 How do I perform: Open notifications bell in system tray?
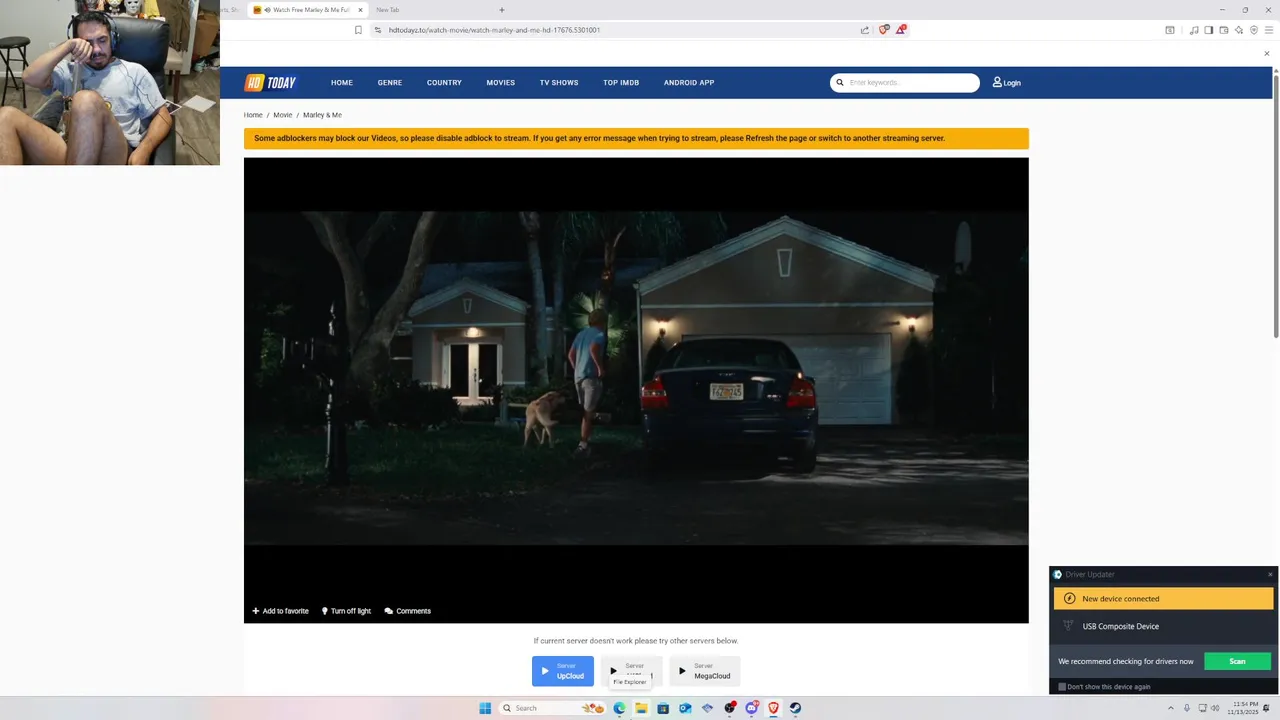[1267, 708]
